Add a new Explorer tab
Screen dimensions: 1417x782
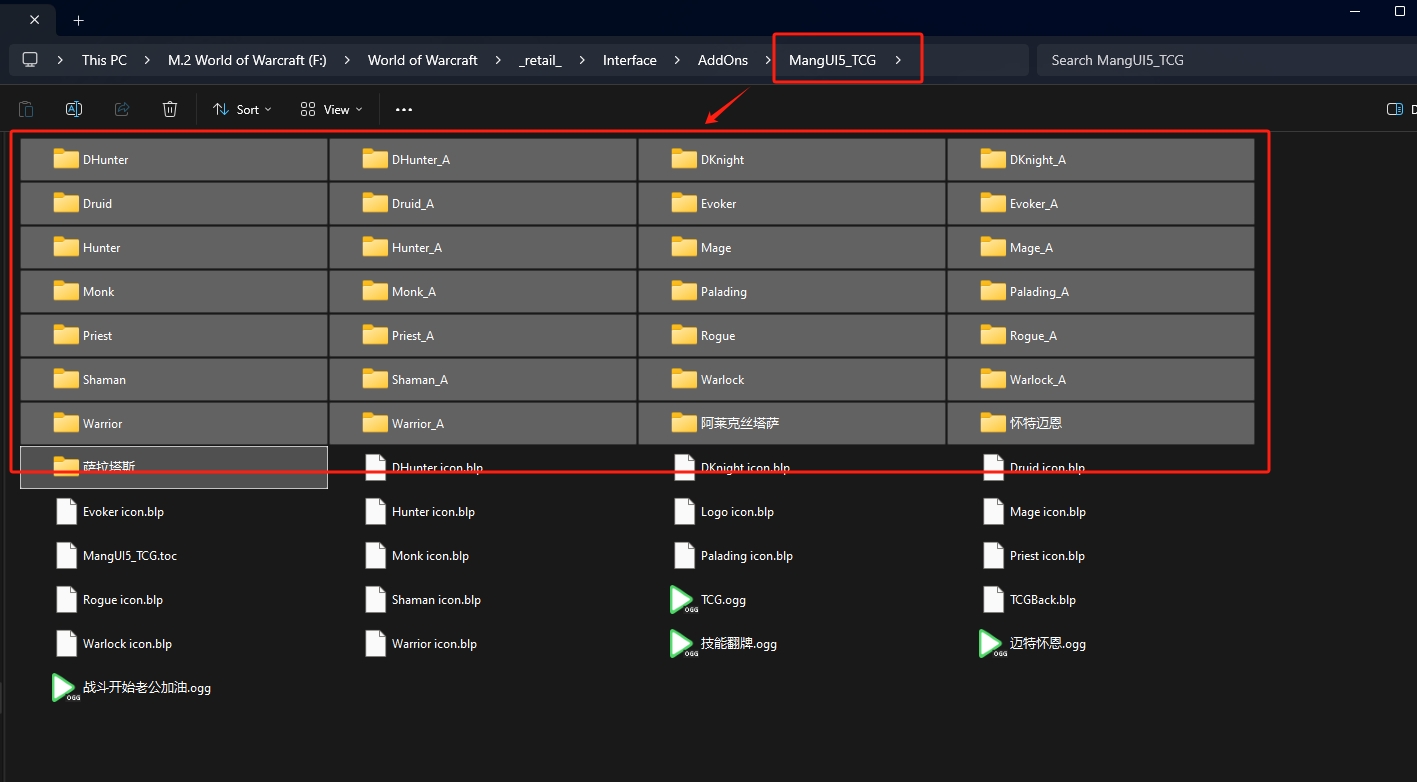point(79,20)
